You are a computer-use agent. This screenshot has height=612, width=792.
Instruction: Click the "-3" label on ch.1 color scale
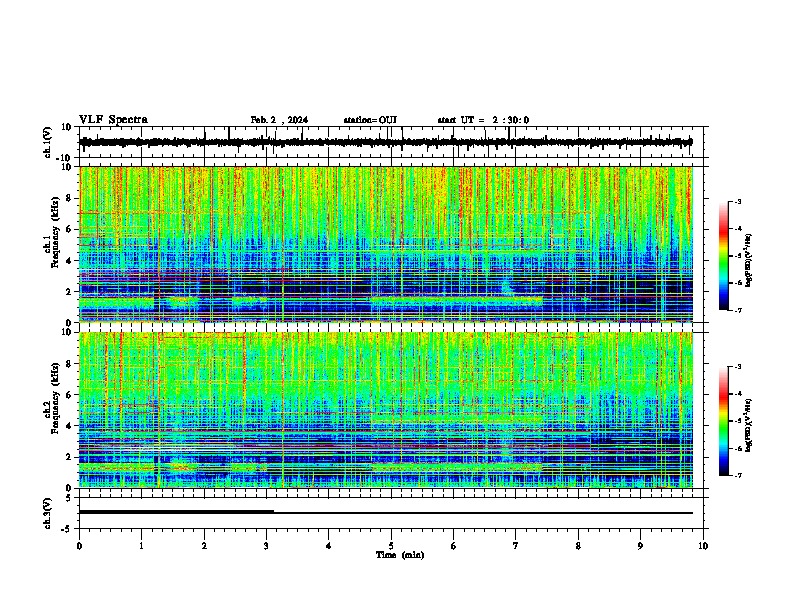coord(737,201)
